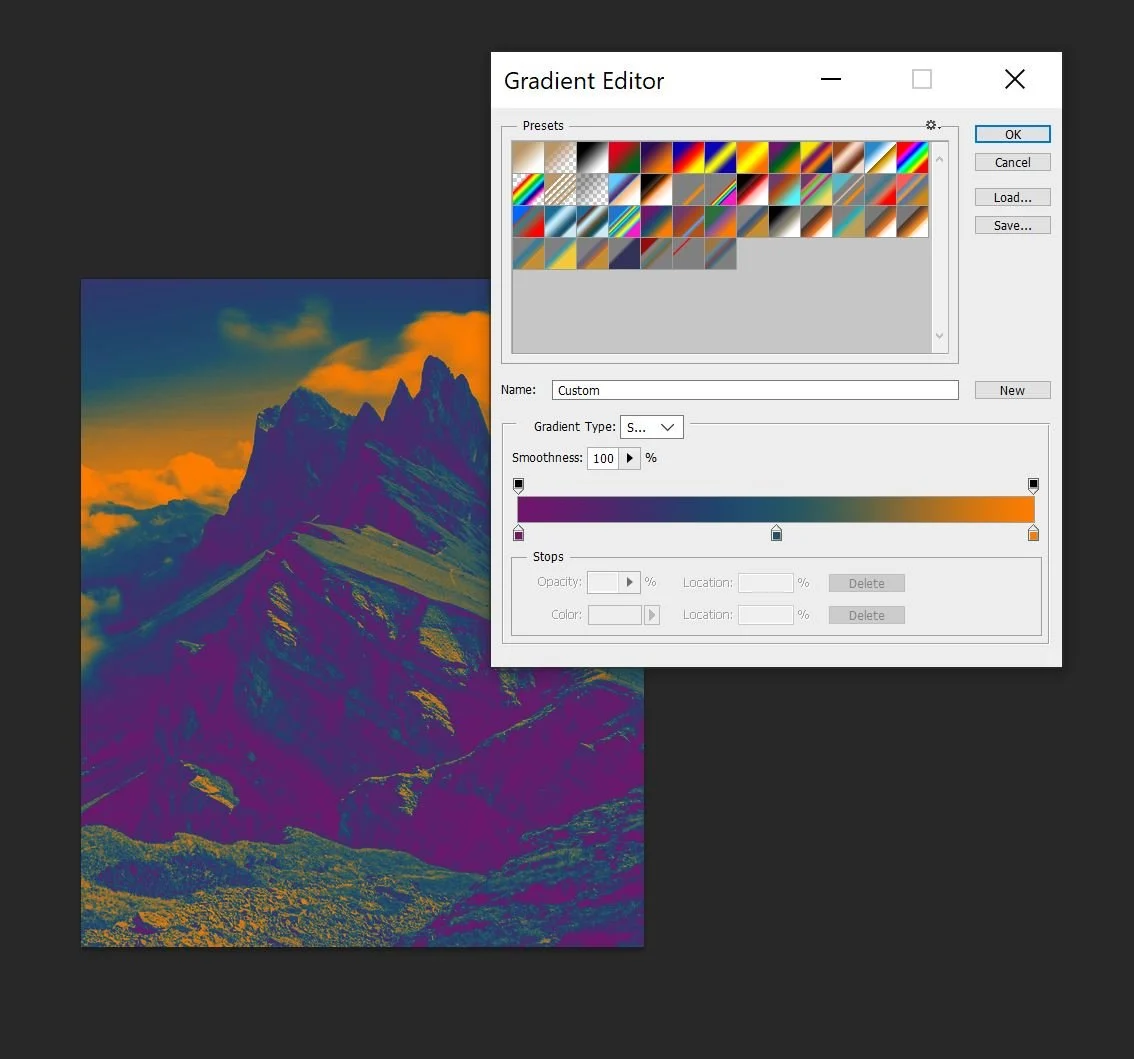1134x1059 pixels.
Task: Open the Gradient Type dropdown
Action: click(x=670, y=427)
